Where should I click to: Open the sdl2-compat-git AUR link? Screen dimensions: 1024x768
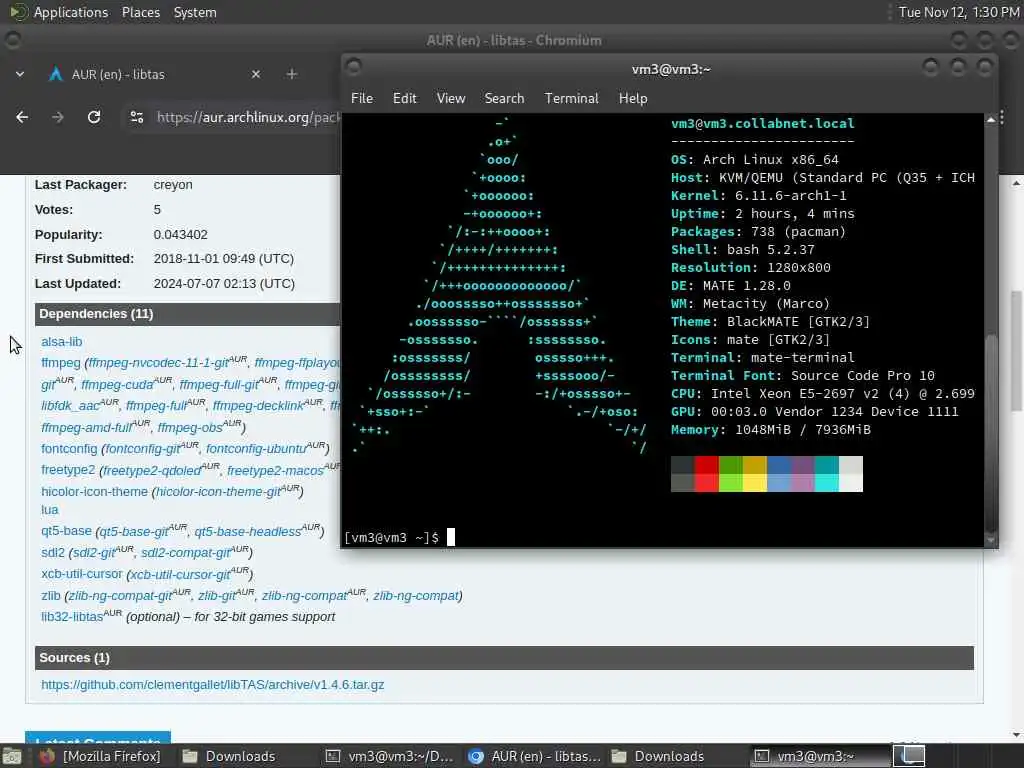(186, 552)
